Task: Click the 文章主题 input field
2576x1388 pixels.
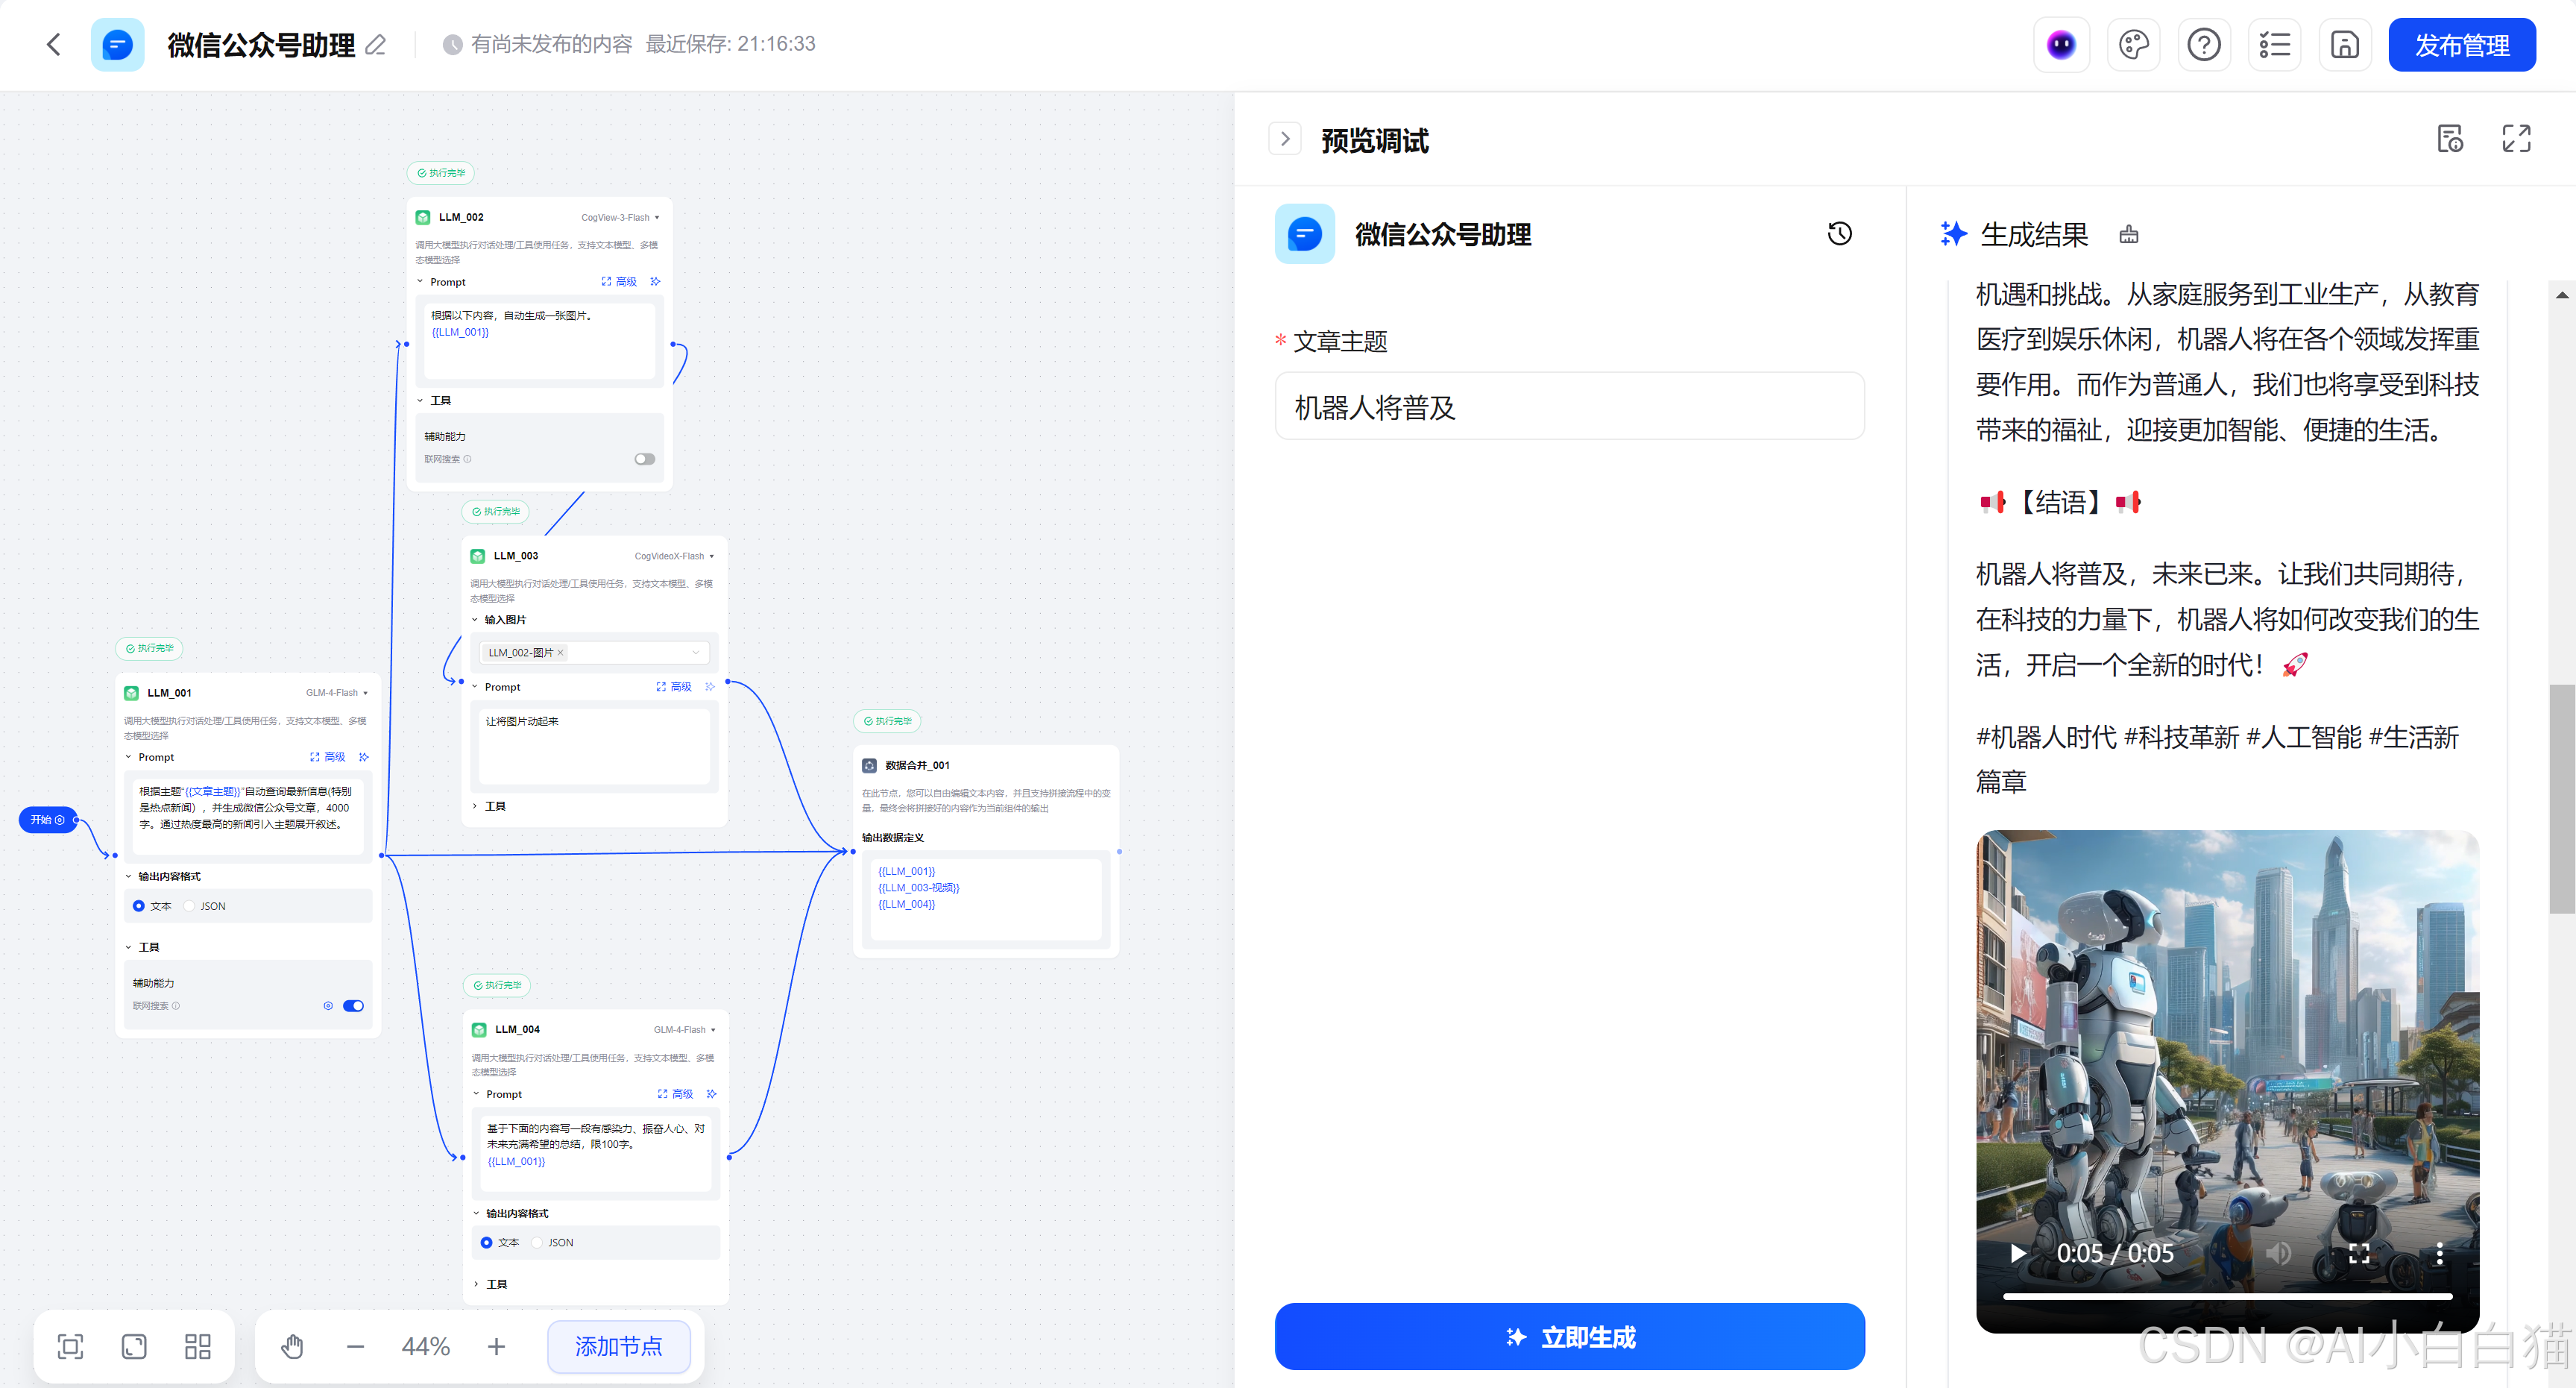Action: point(1569,406)
